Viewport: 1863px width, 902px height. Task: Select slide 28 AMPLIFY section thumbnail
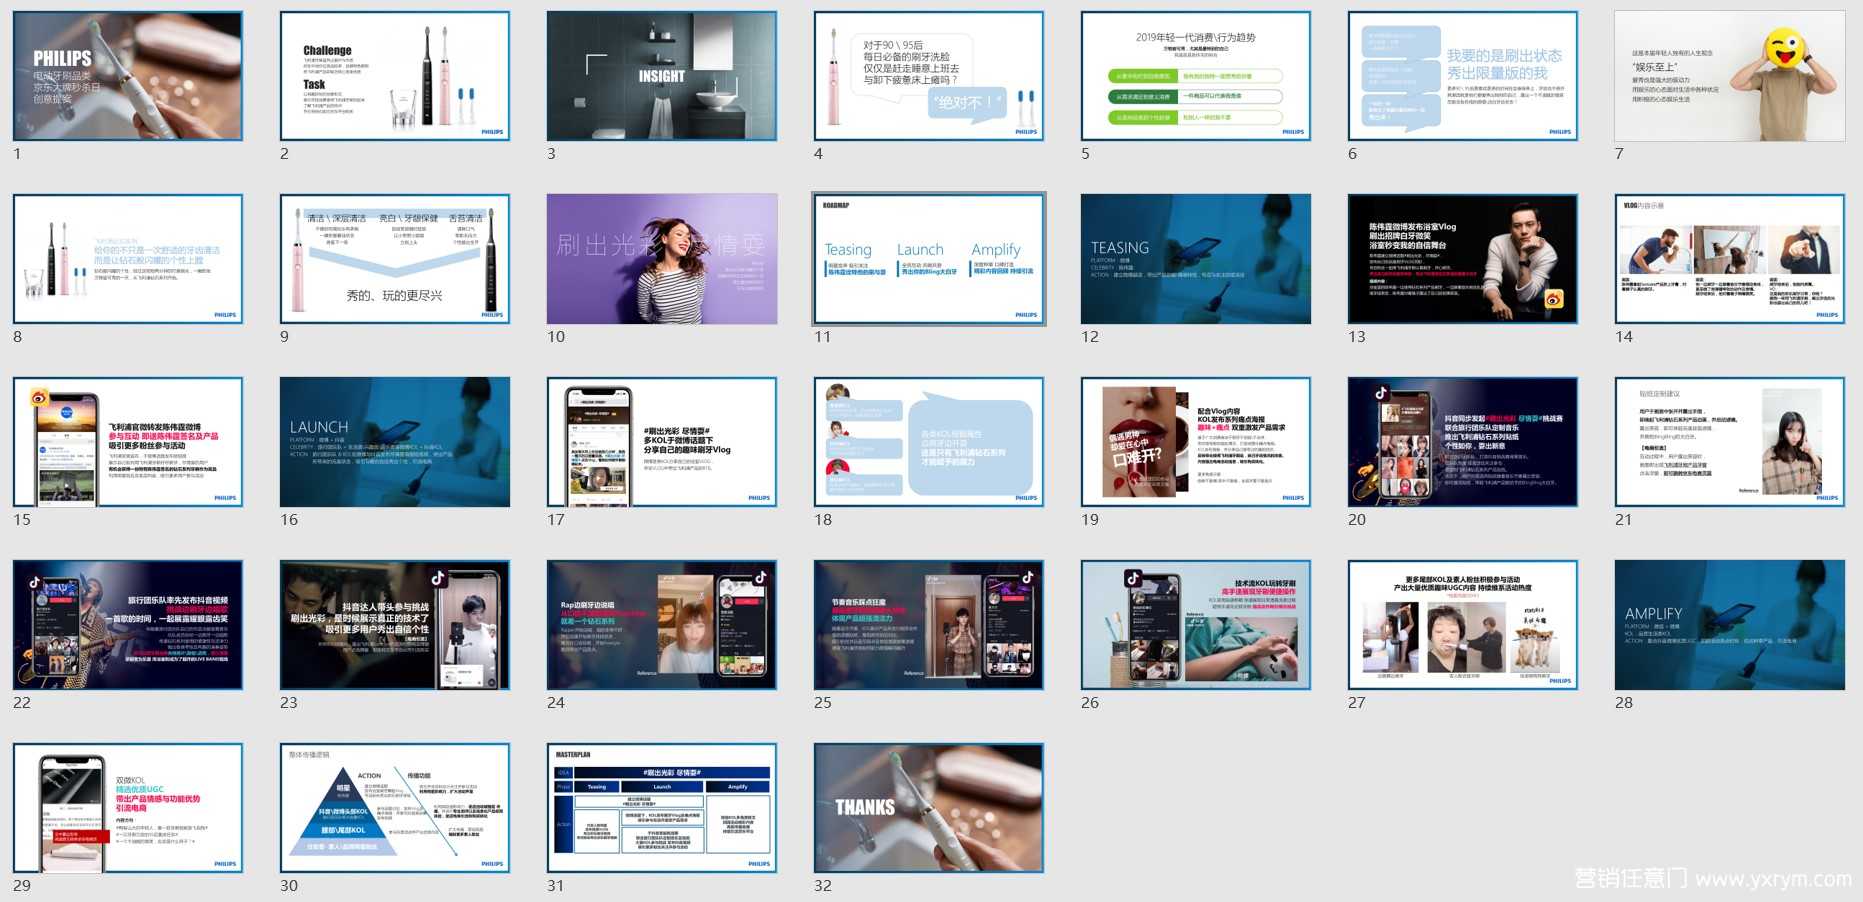click(1730, 625)
